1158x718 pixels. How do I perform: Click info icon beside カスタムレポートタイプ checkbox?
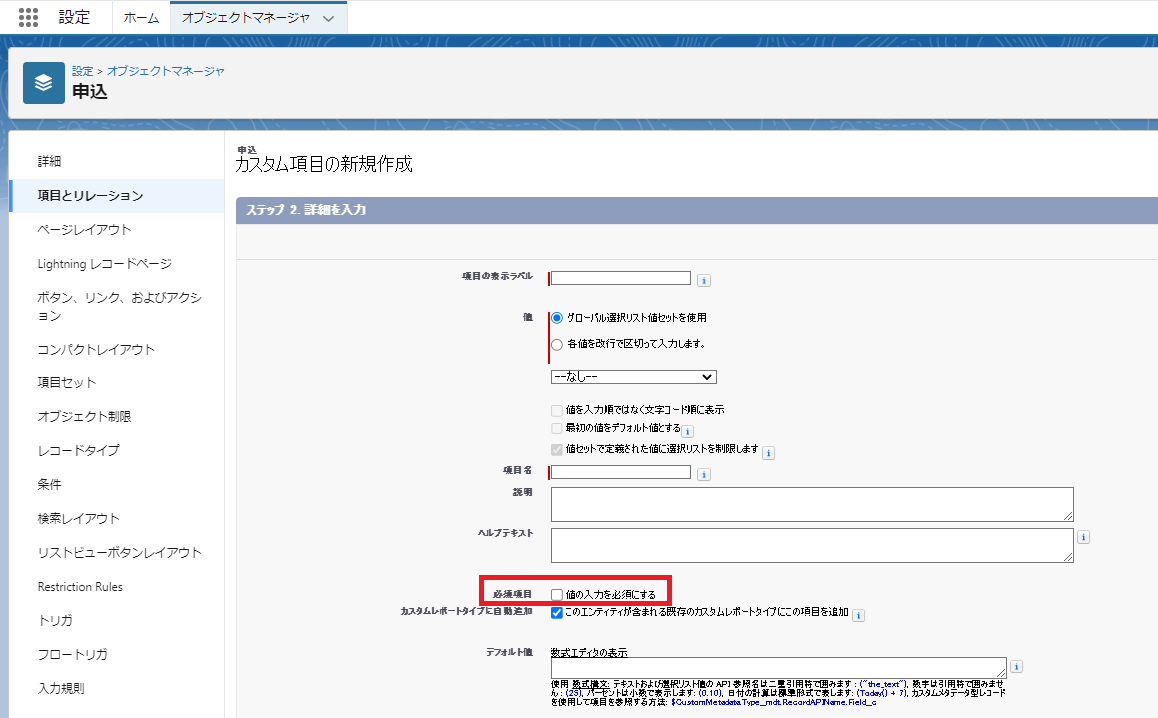(x=858, y=615)
